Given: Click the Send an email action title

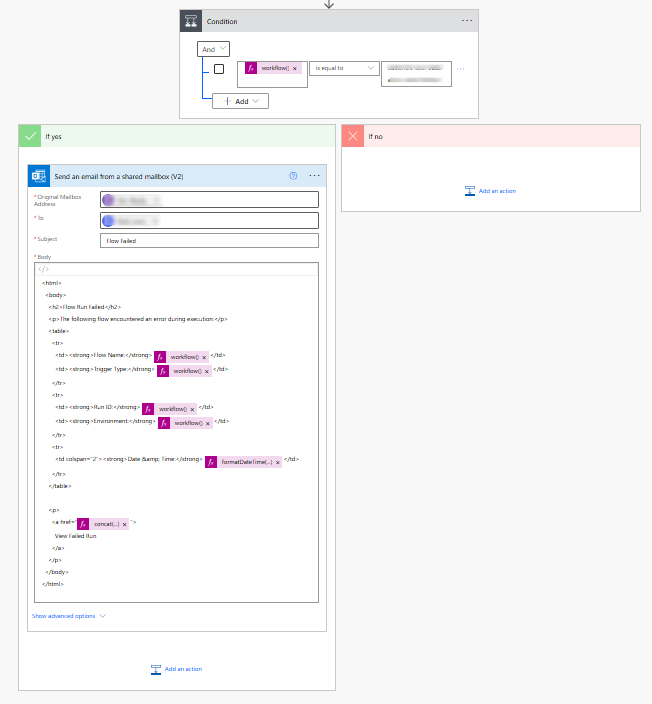Looking at the screenshot, I should click(120, 176).
